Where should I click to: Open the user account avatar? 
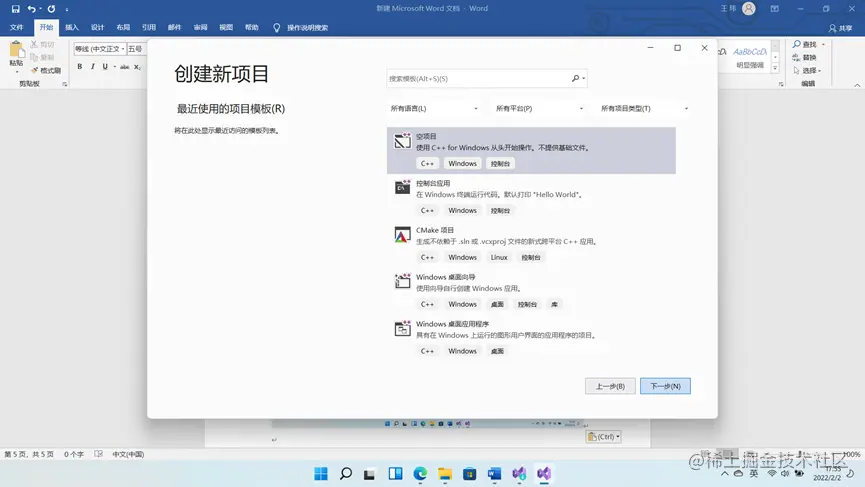(x=749, y=8)
